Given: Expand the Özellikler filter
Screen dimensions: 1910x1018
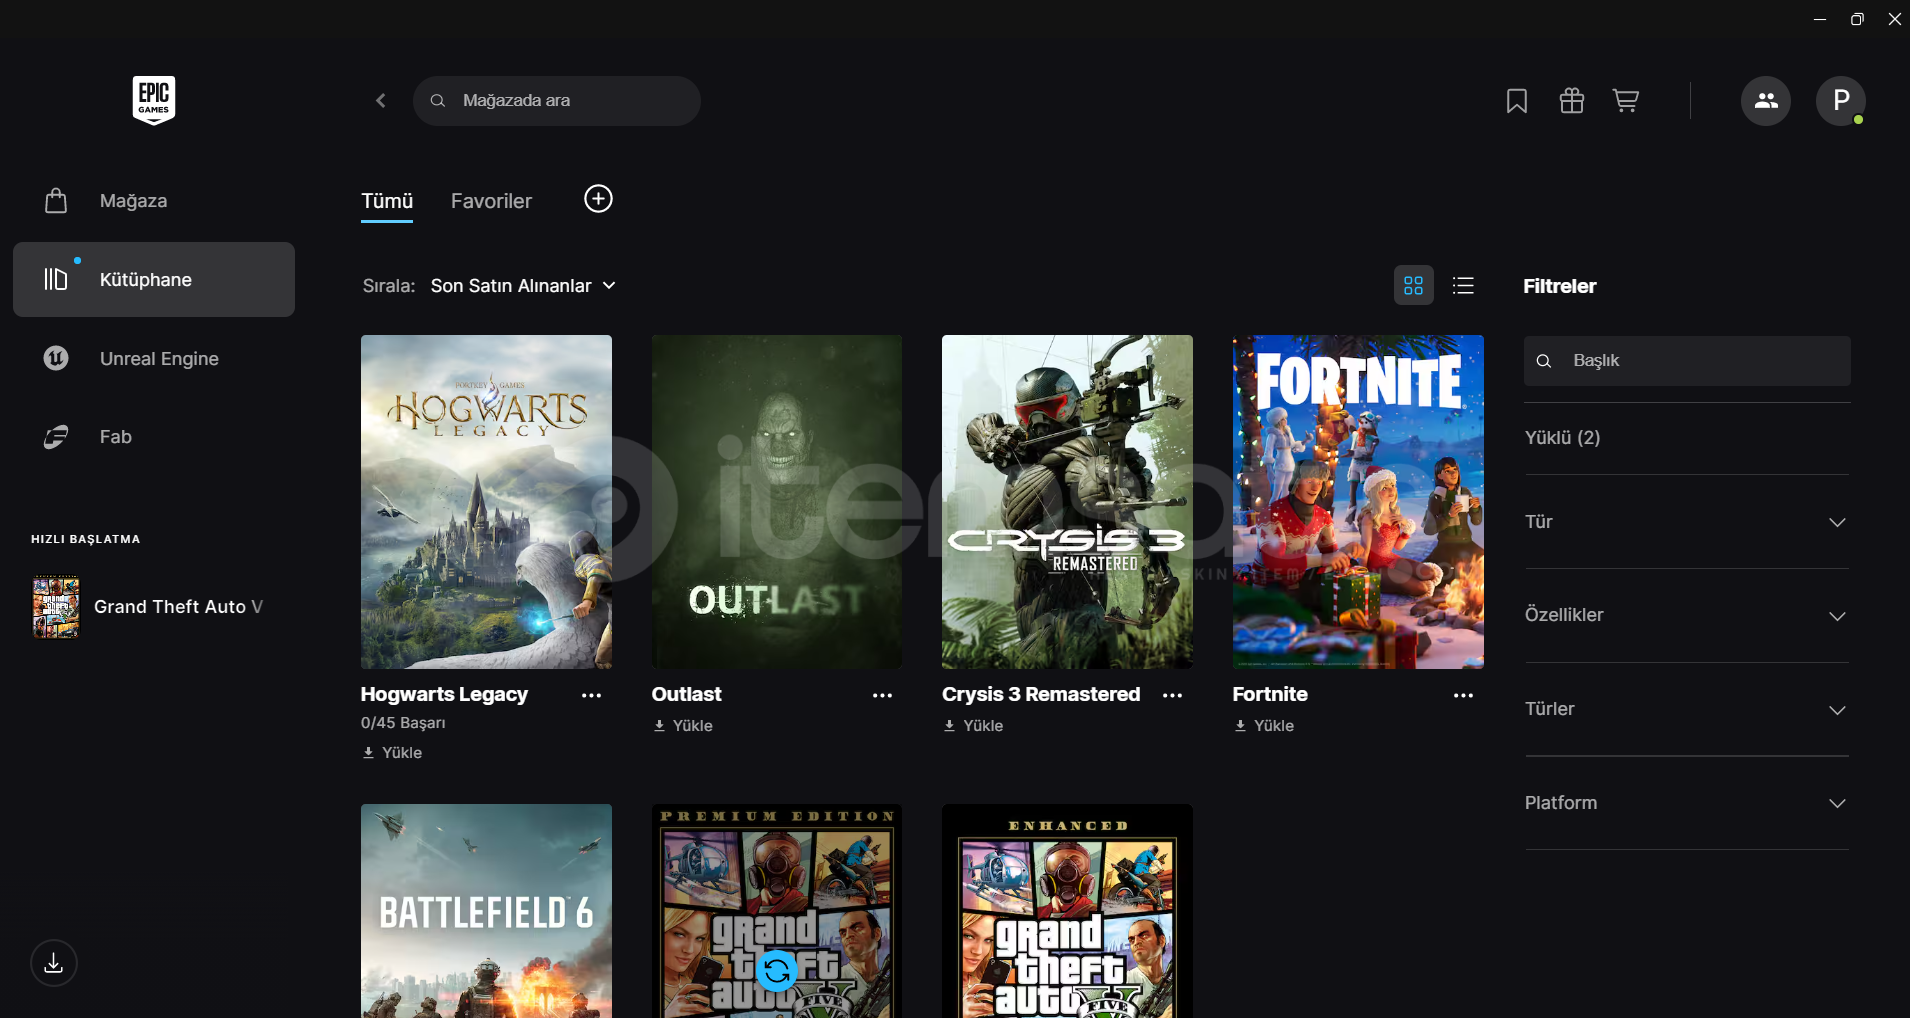Looking at the screenshot, I should [x=1687, y=615].
